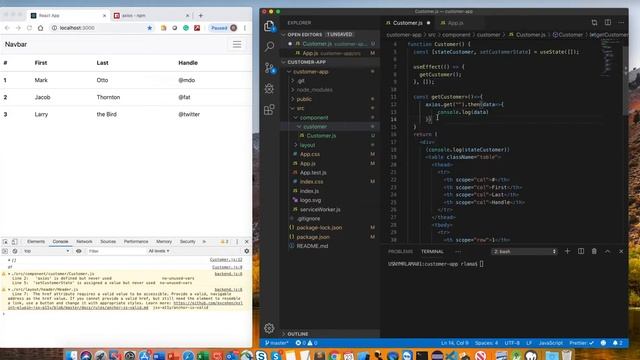Open the console All levels dropdown
Viewport: 640px width, 360px height.
(159, 251)
